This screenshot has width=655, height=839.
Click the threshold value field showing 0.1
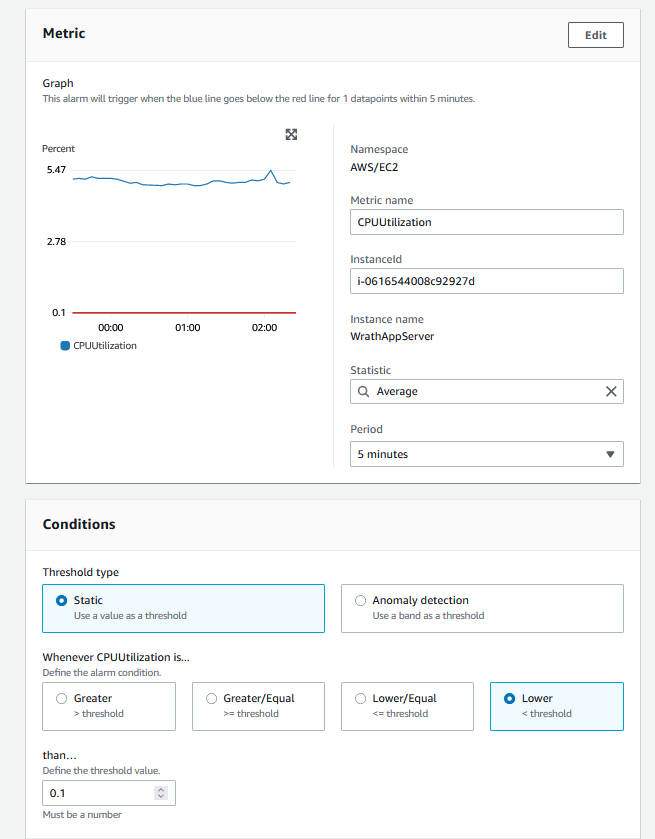(x=95, y=793)
